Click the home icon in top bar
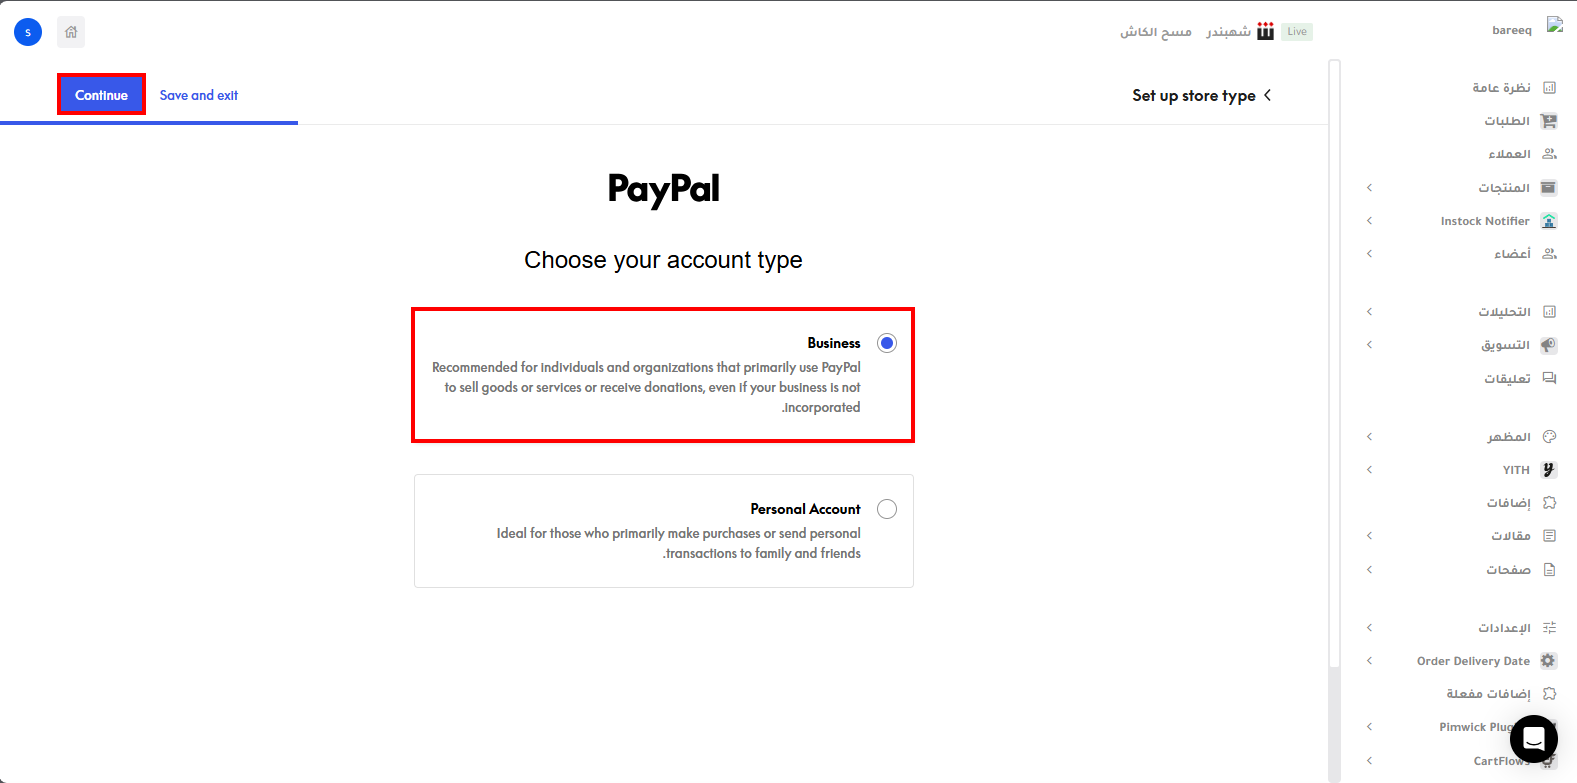Screen dimensions: 1577x783 [x=71, y=32]
